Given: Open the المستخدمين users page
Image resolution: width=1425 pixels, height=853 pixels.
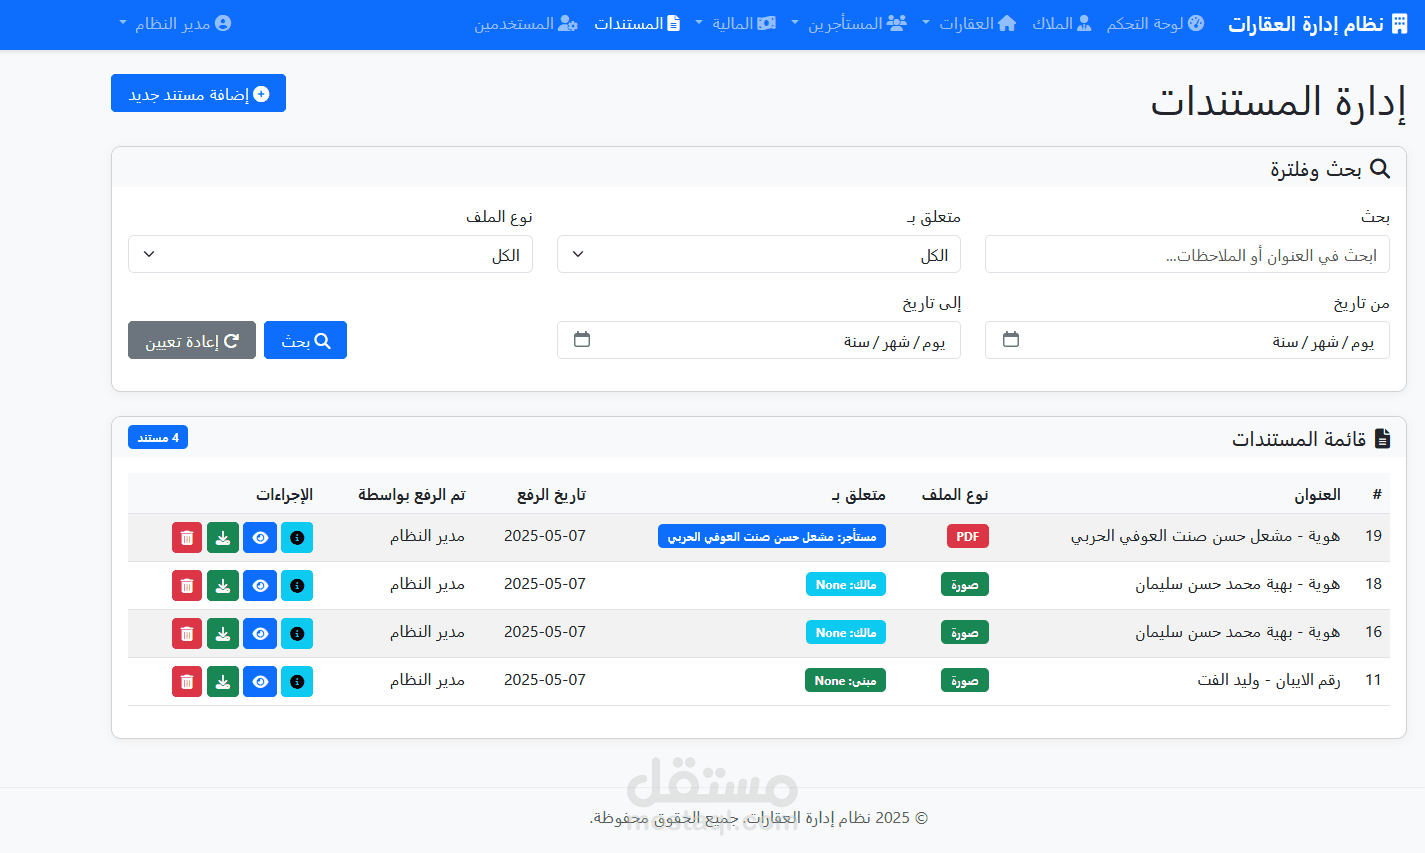Looking at the screenshot, I should coord(526,23).
